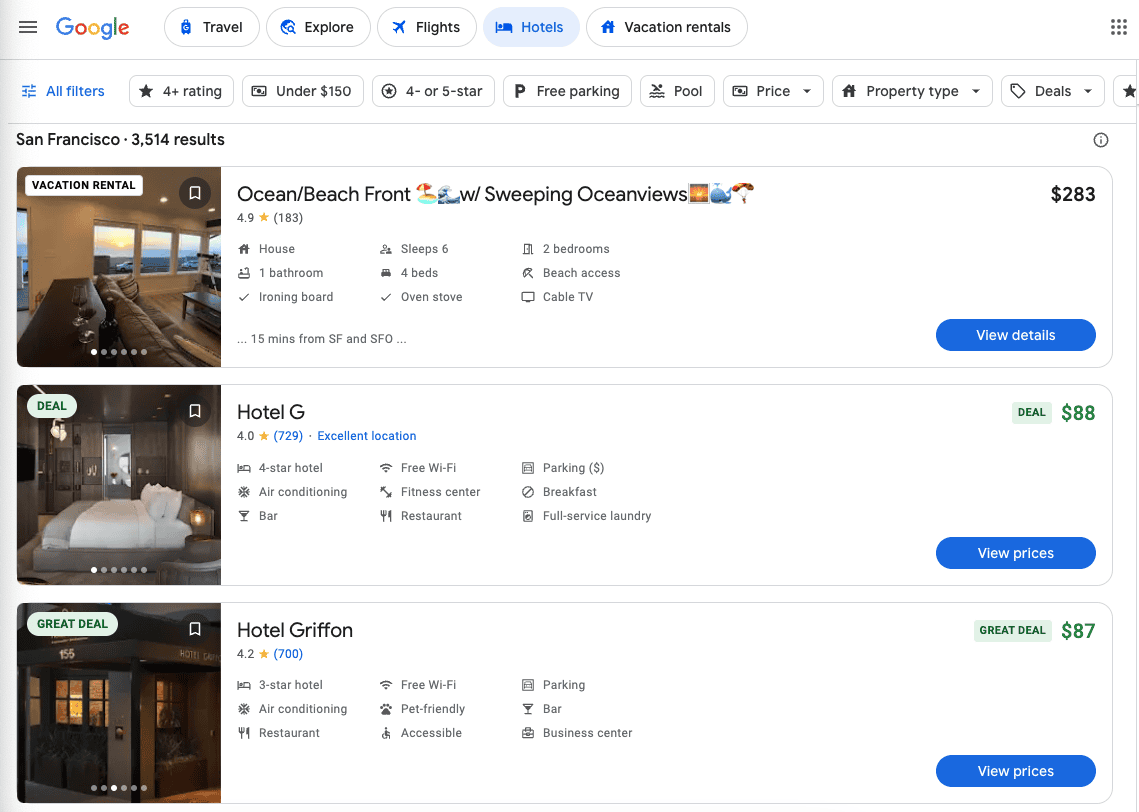
Task: Open Hotel G's 729 reviews link
Action: [288, 436]
